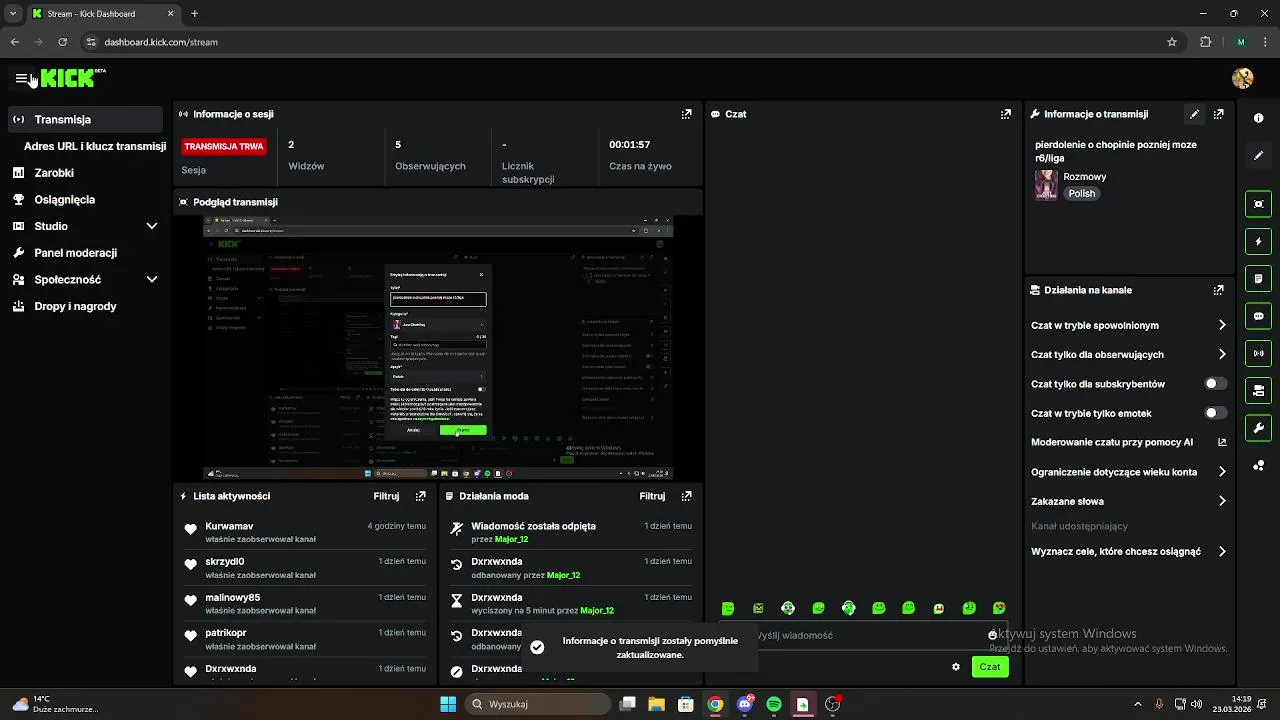Toggle the broadcast signal widget in the right sidebar
The height and width of the screenshot is (720, 1280).
[x=1258, y=353]
